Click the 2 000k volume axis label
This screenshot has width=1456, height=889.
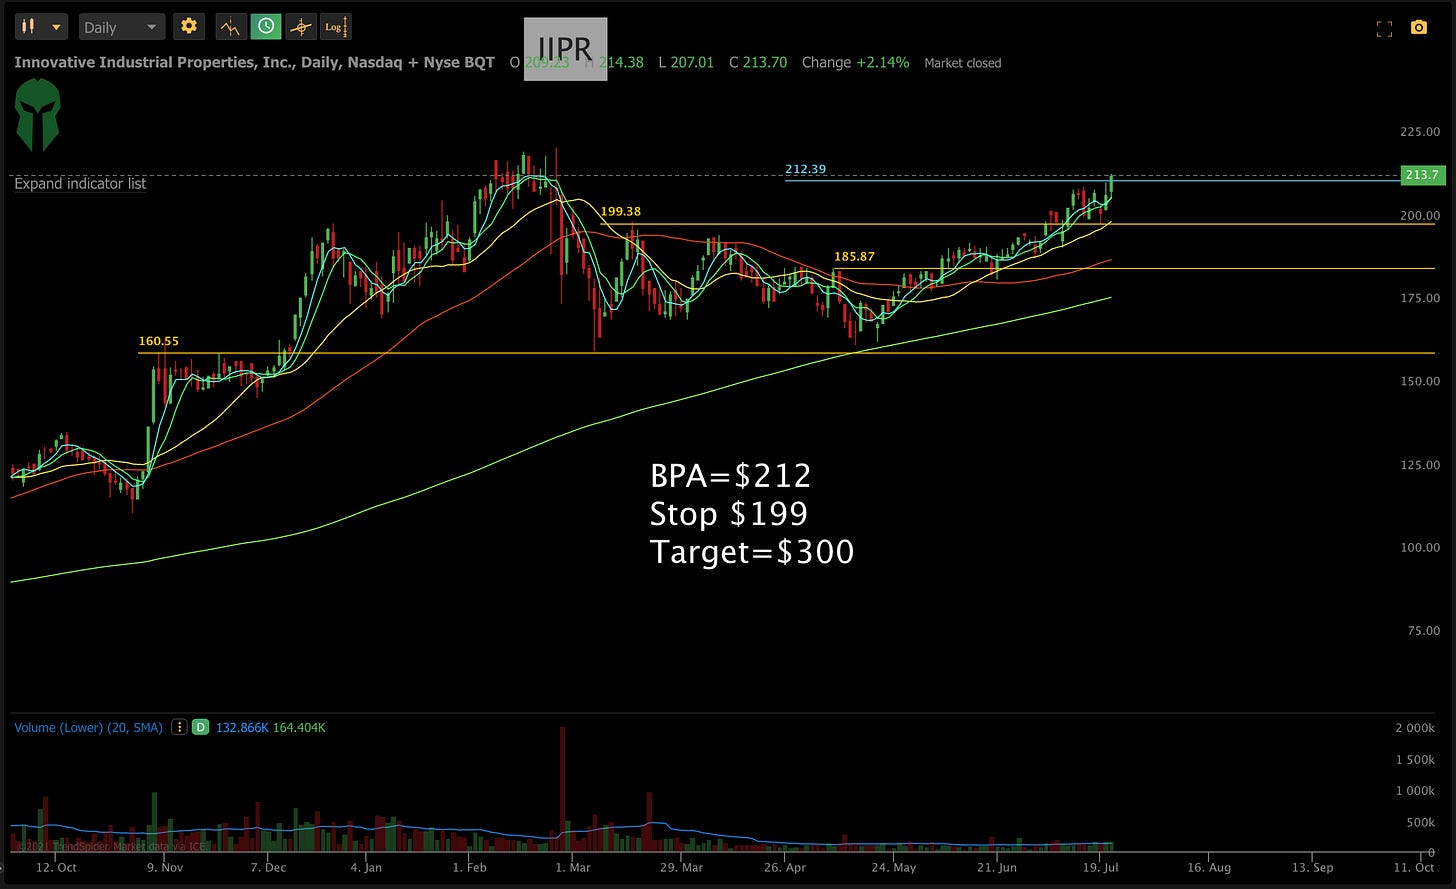click(x=1415, y=728)
